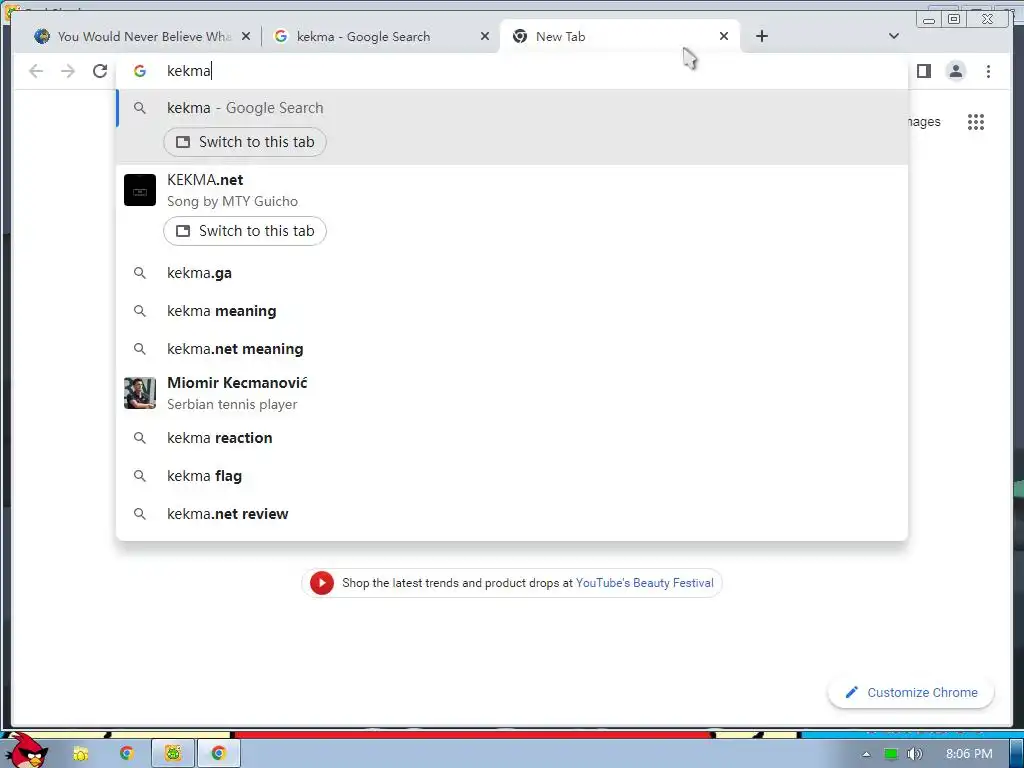Image resolution: width=1024 pixels, height=768 pixels.
Task: Click the active Chrome taskbar button
Action: 219,754
